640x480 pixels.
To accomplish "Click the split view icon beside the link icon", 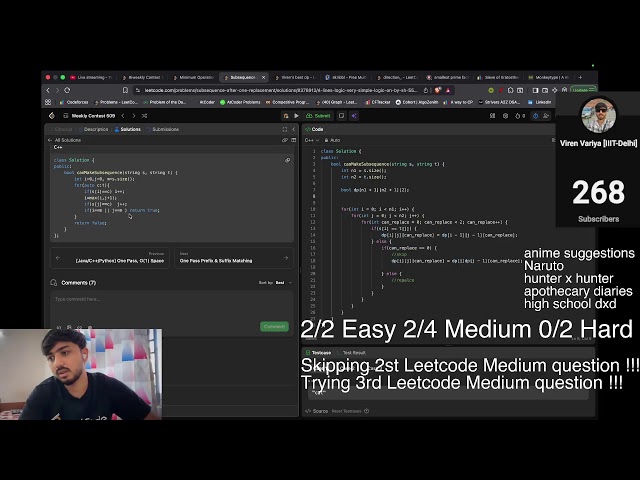I will 293,140.
